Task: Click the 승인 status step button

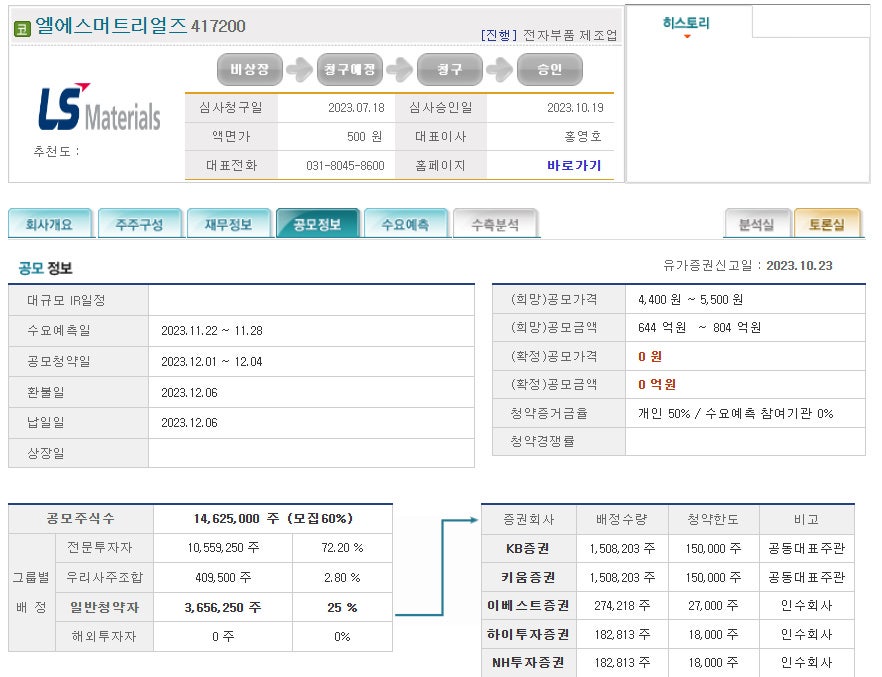Action: pyautogui.click(x=550, y=69)
